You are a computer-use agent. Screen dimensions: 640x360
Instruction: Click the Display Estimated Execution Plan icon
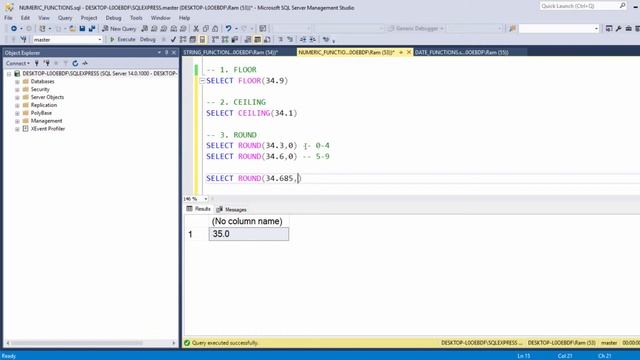tap(183, 40)
